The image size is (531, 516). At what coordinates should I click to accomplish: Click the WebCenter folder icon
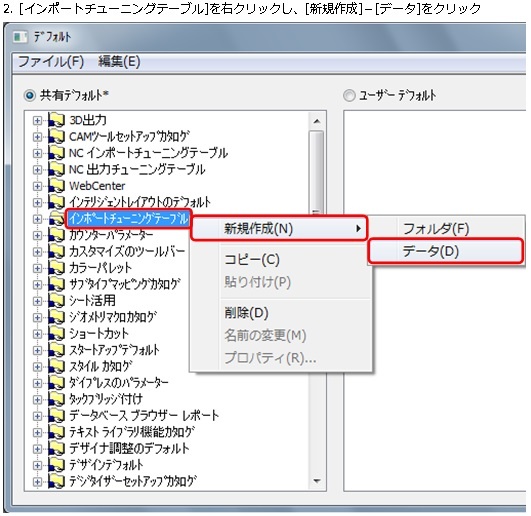pyautogui.click(x=56, y=186)
